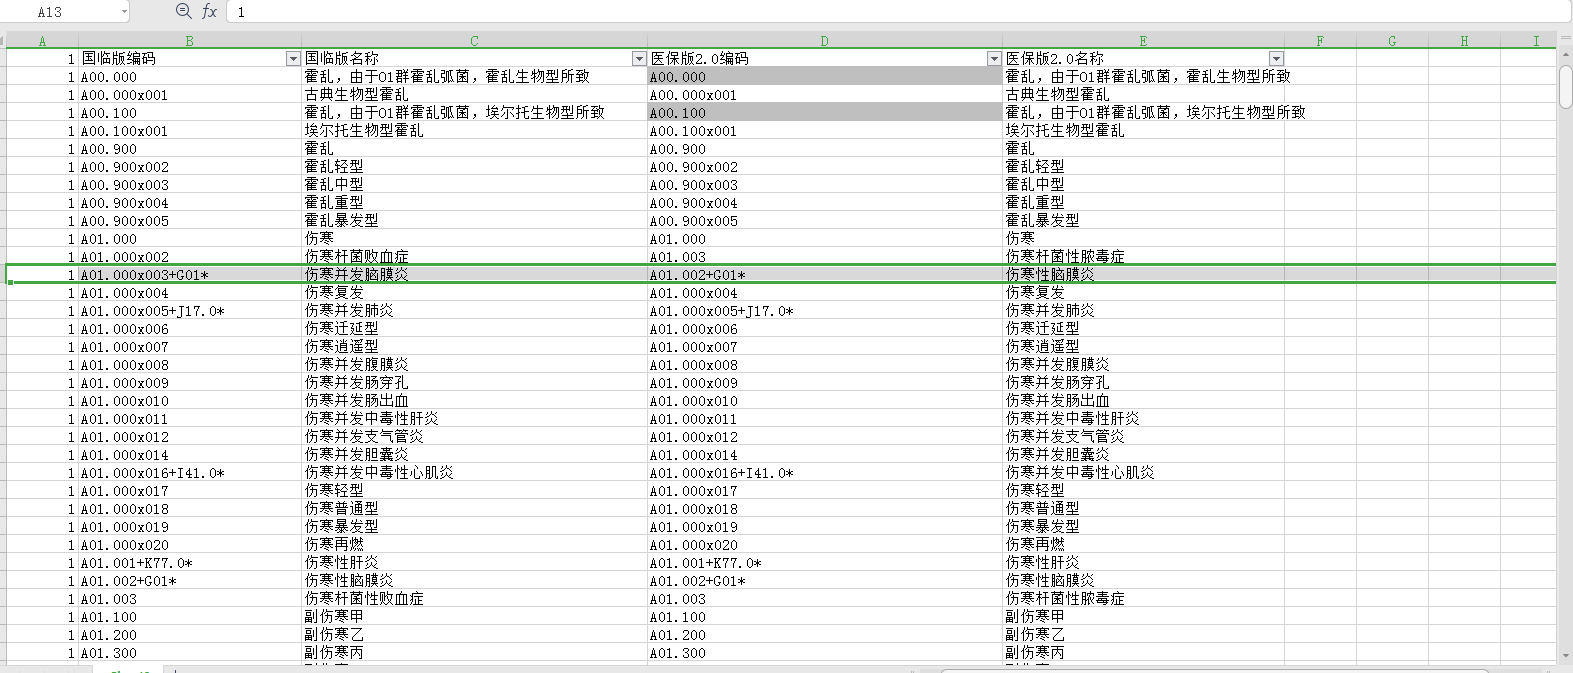
Task: Click cell 伤寒并发中毒性肝炎 in 国临版名称 column
Action: [x=475, y=419]
